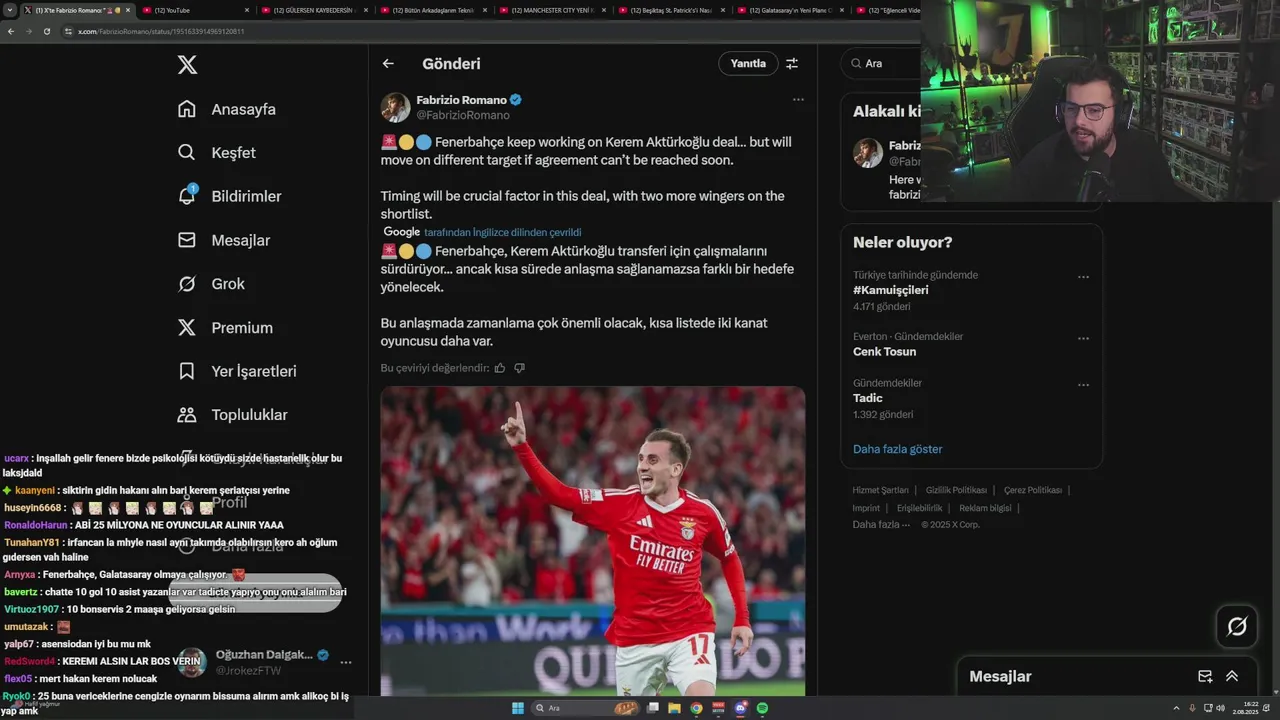Open the Tadic trending topic
The width and height of the screenshot is (1280, 720).
pos(868,398)
